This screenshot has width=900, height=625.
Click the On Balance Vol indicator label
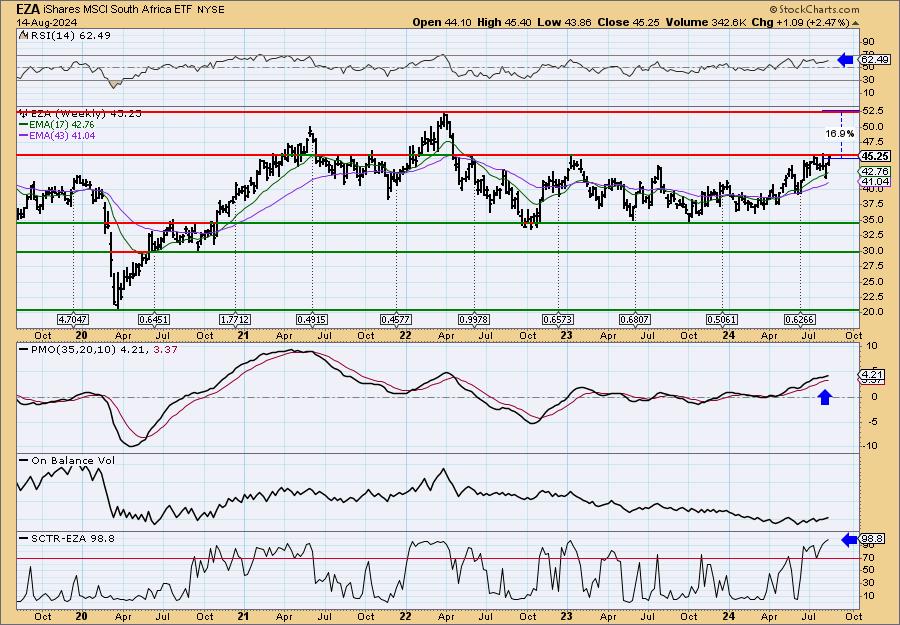point(67,460)
